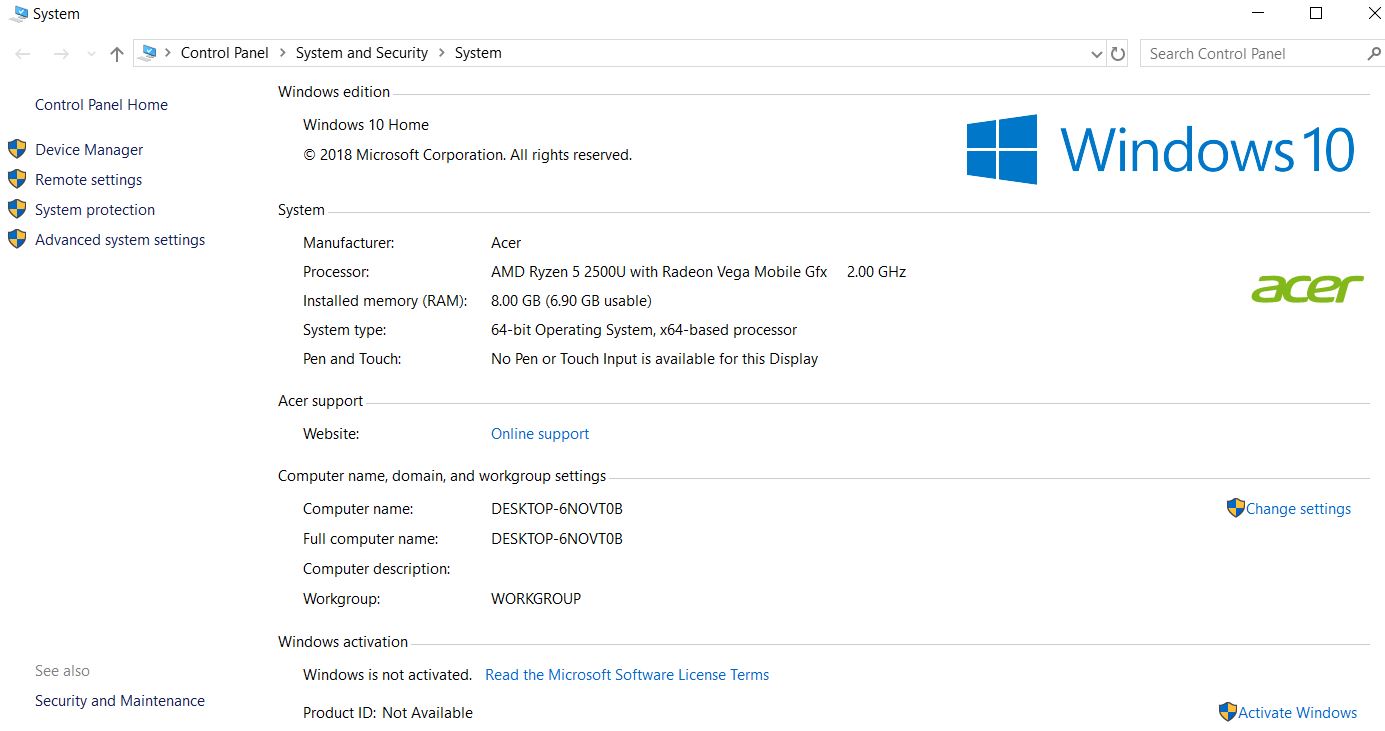1385x731 pixels.
Task: Click the back navigation arrow
Action: click(22, 54)
